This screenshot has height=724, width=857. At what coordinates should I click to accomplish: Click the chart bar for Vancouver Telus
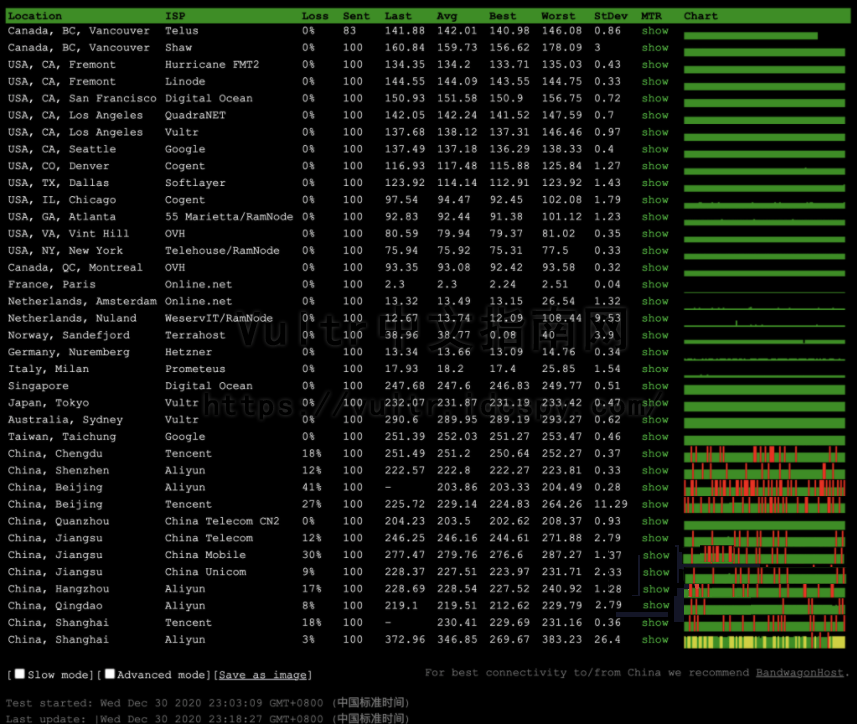pyautogui.click(x=750, y=36)
